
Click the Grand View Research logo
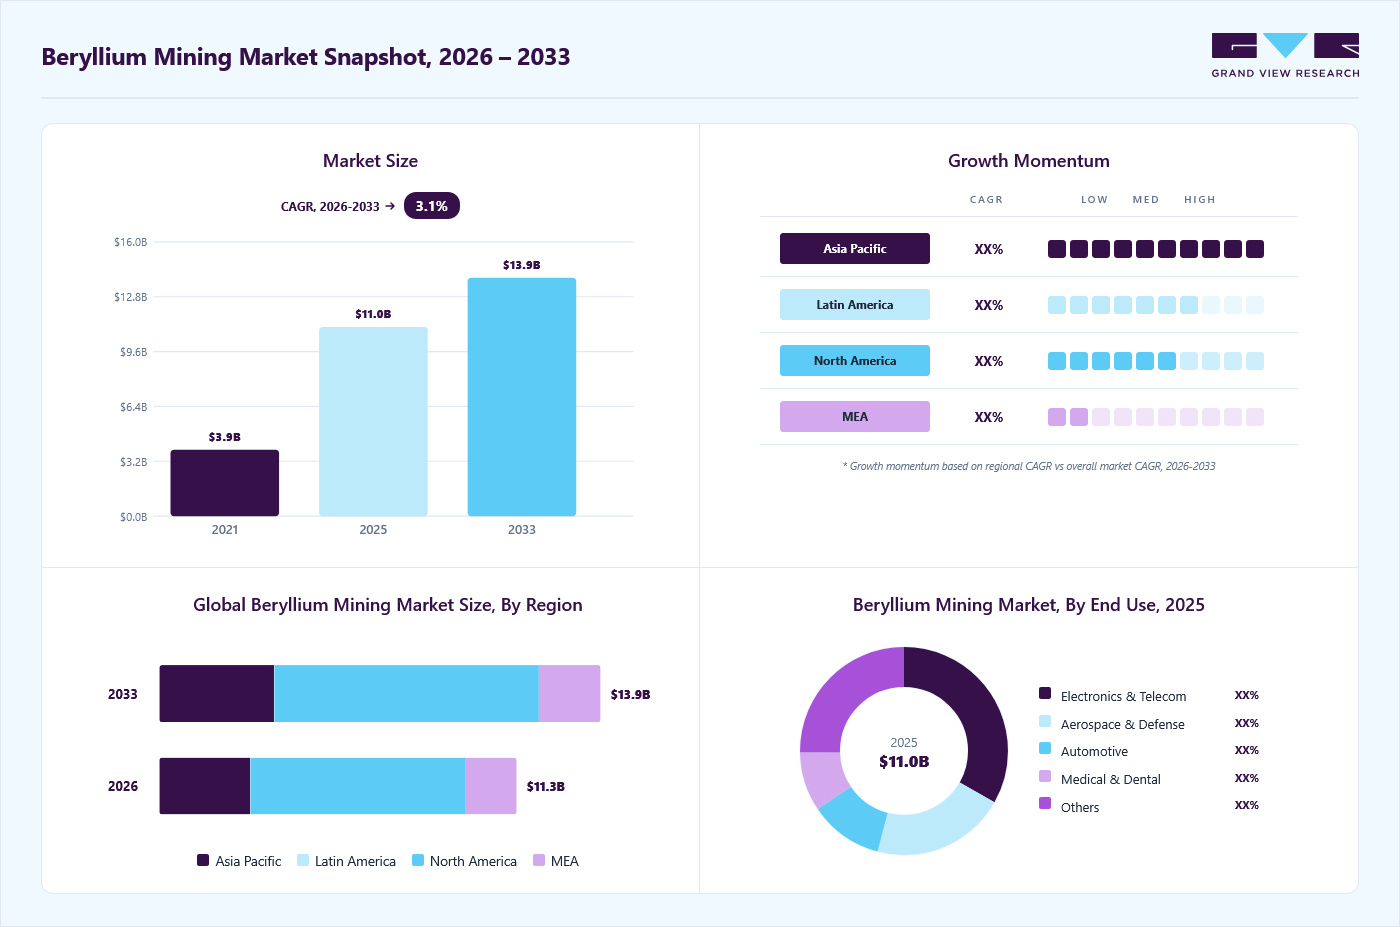(1285, 56)
